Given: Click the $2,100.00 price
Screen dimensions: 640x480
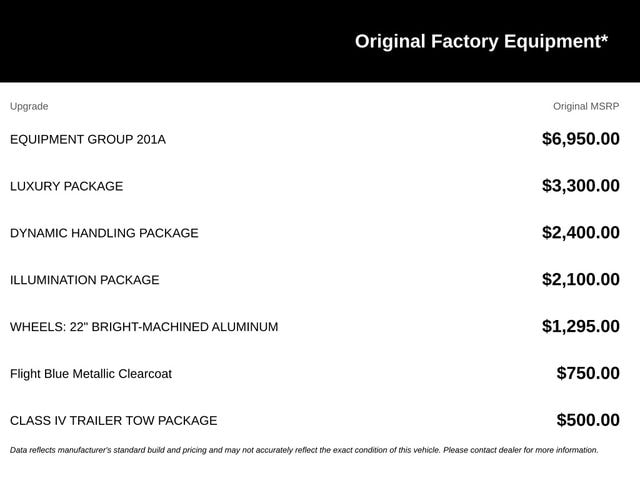Looking at the screenshot, I should coord(580,280).
